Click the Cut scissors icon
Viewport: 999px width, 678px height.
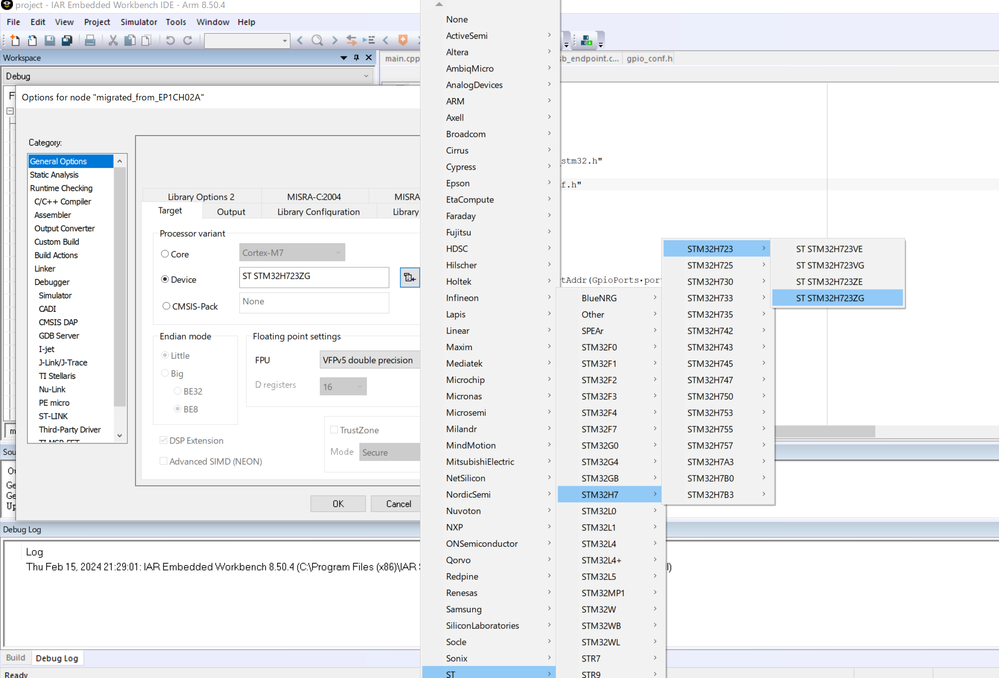[x=113, y=41]
